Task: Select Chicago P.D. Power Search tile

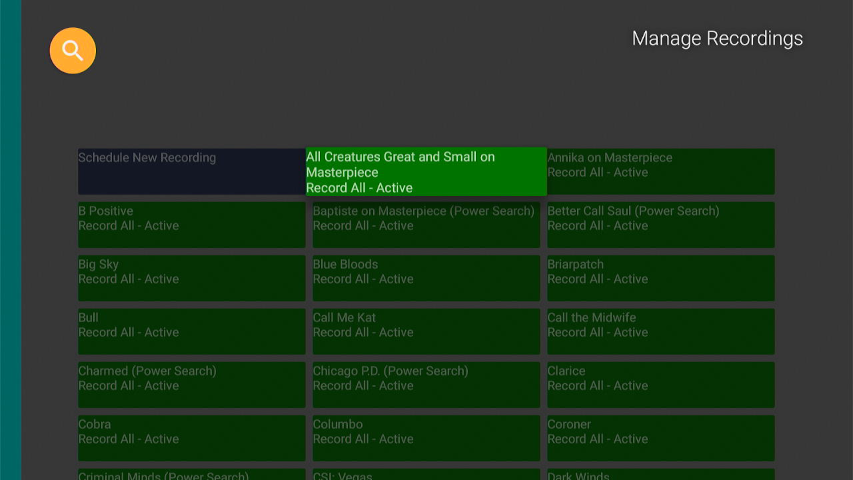Action: pos(426,385)
